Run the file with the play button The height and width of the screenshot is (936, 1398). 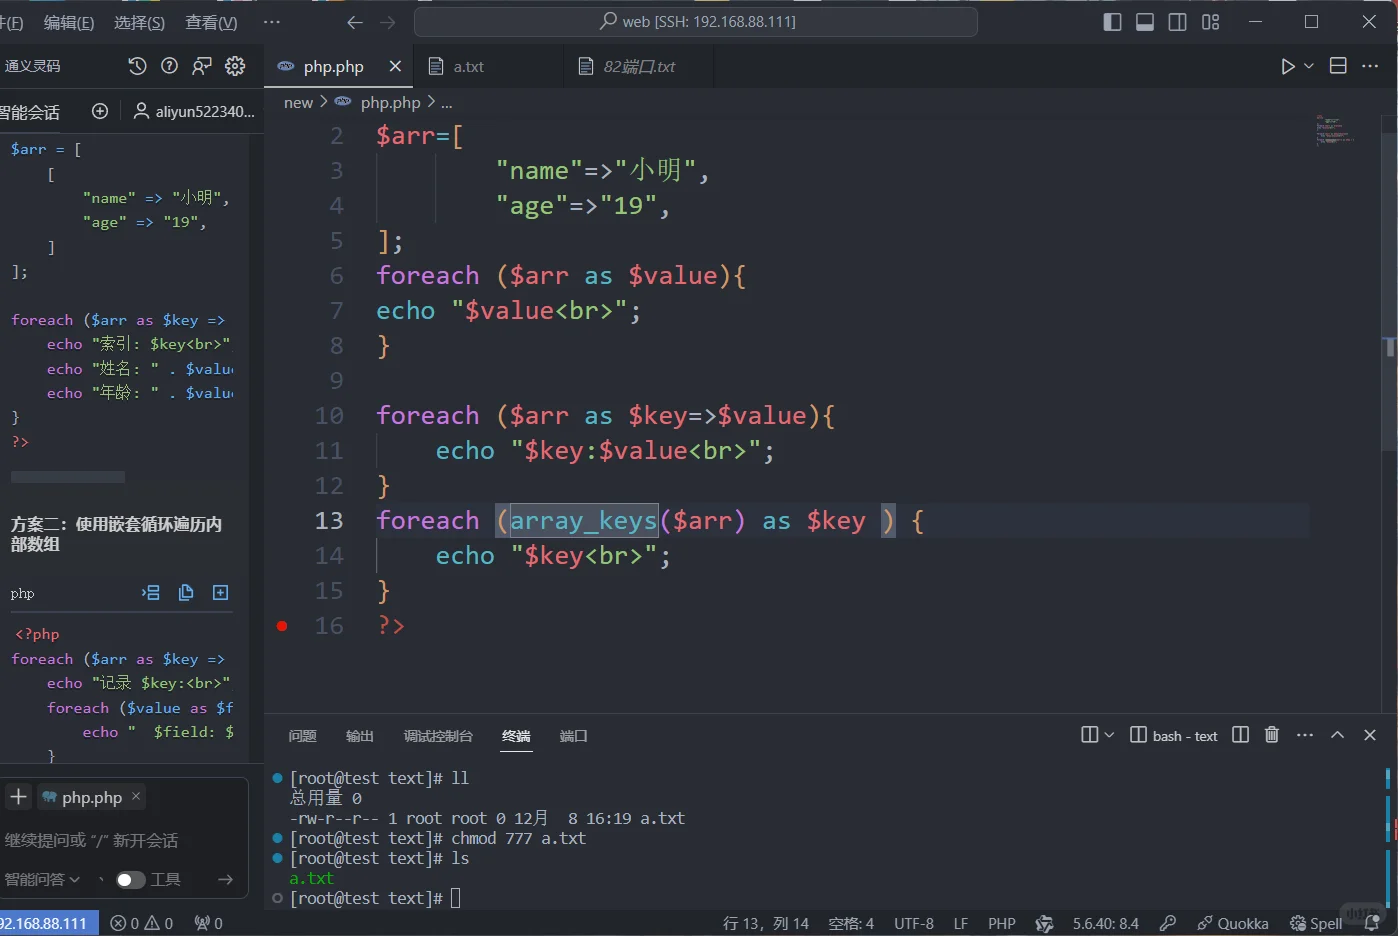coord(1288,66)
